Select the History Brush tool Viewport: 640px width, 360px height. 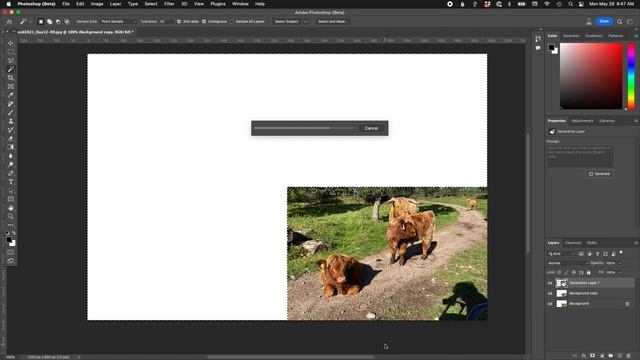click(11, 130)
